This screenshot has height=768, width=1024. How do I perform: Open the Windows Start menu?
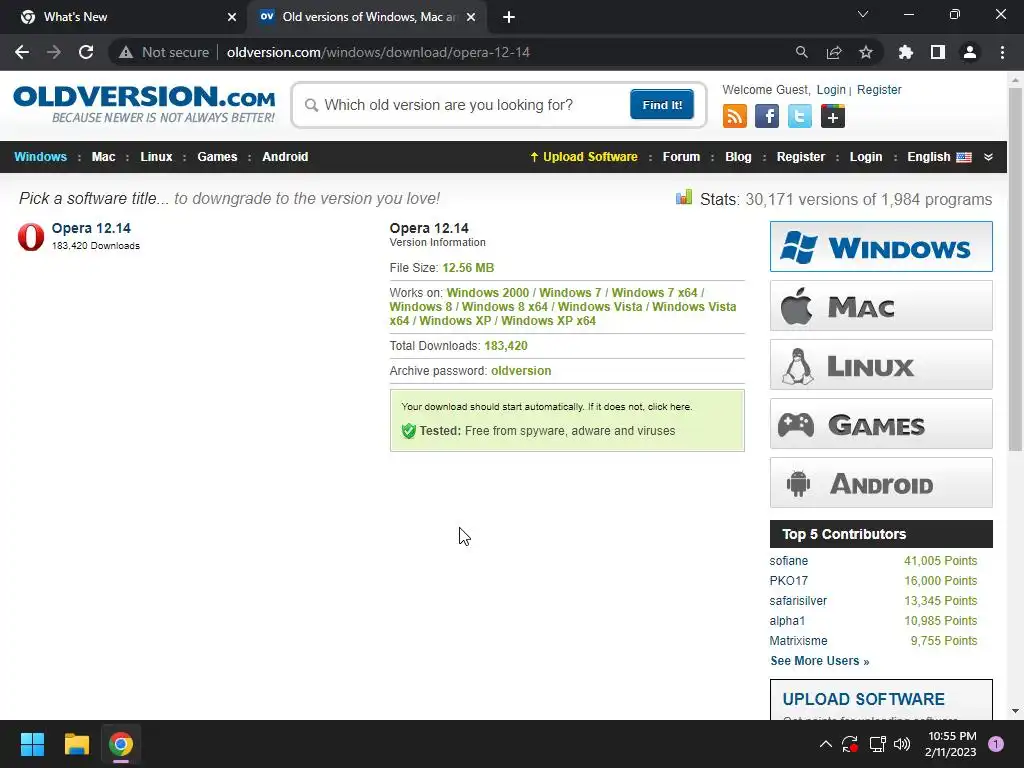point(32,744)
